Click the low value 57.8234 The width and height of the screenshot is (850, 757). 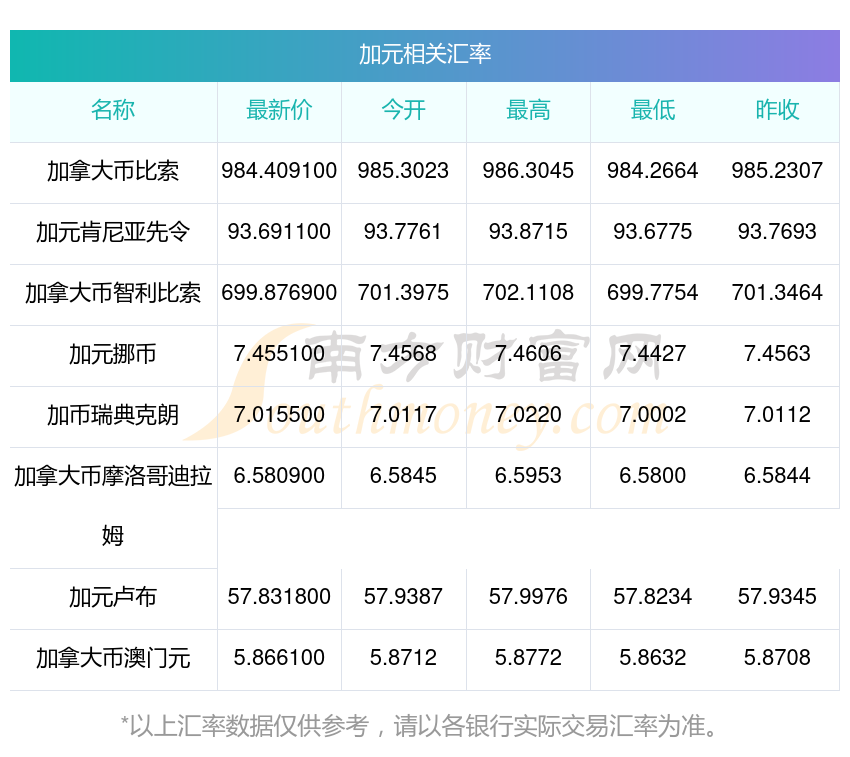point(653,596)
